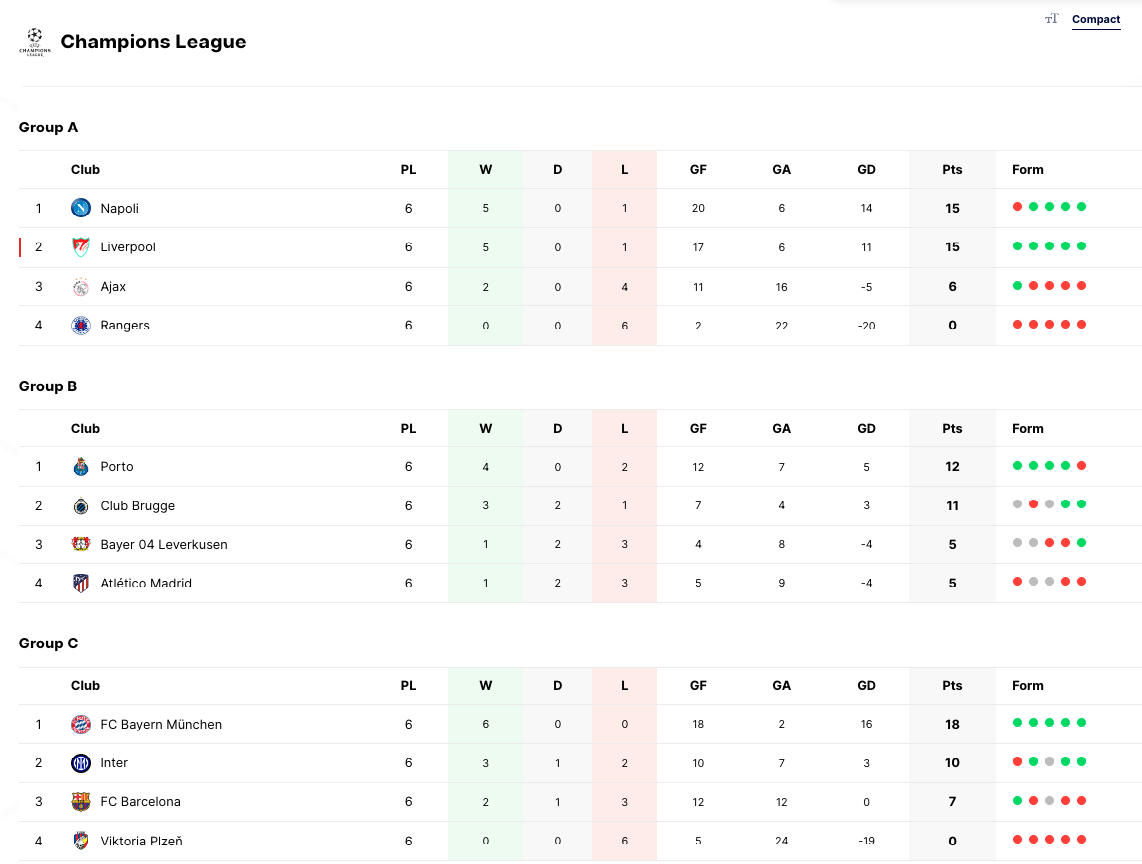Click the Bayer 04 Leverkusen crest

click(x=81, y=545)
